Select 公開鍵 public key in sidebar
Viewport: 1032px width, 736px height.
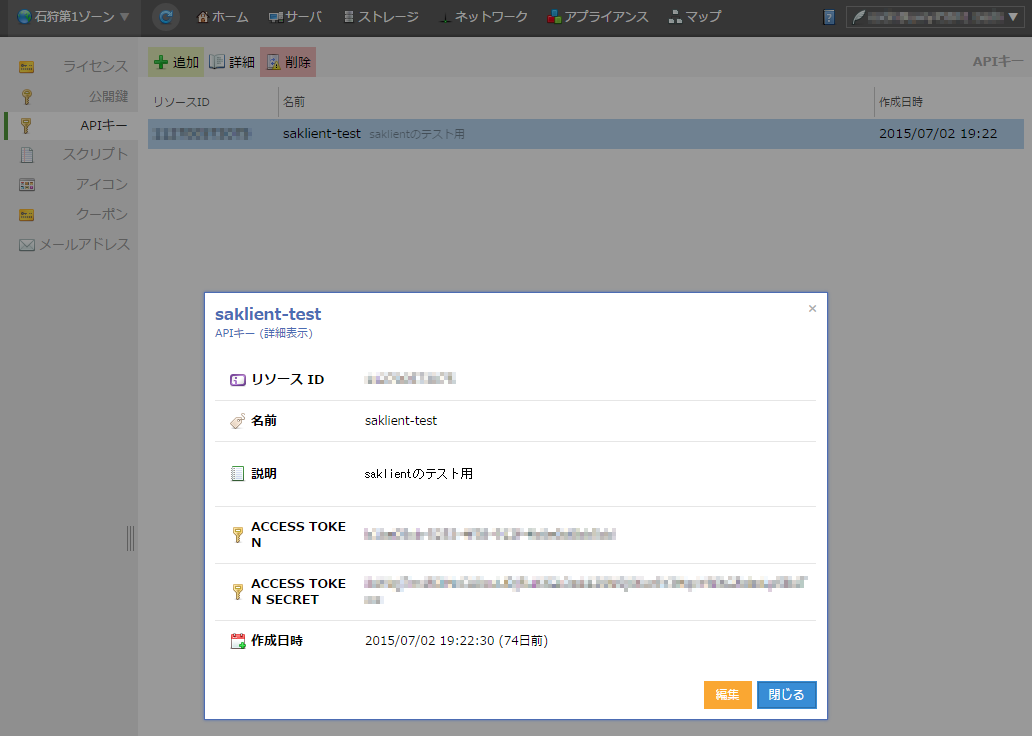(x=108, y=96)
